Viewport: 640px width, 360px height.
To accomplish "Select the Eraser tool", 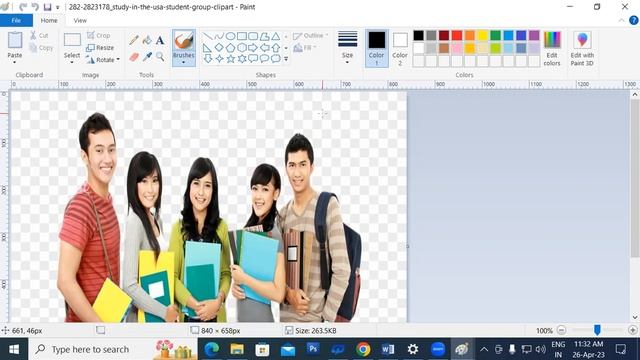I will (x=134, y=57).
